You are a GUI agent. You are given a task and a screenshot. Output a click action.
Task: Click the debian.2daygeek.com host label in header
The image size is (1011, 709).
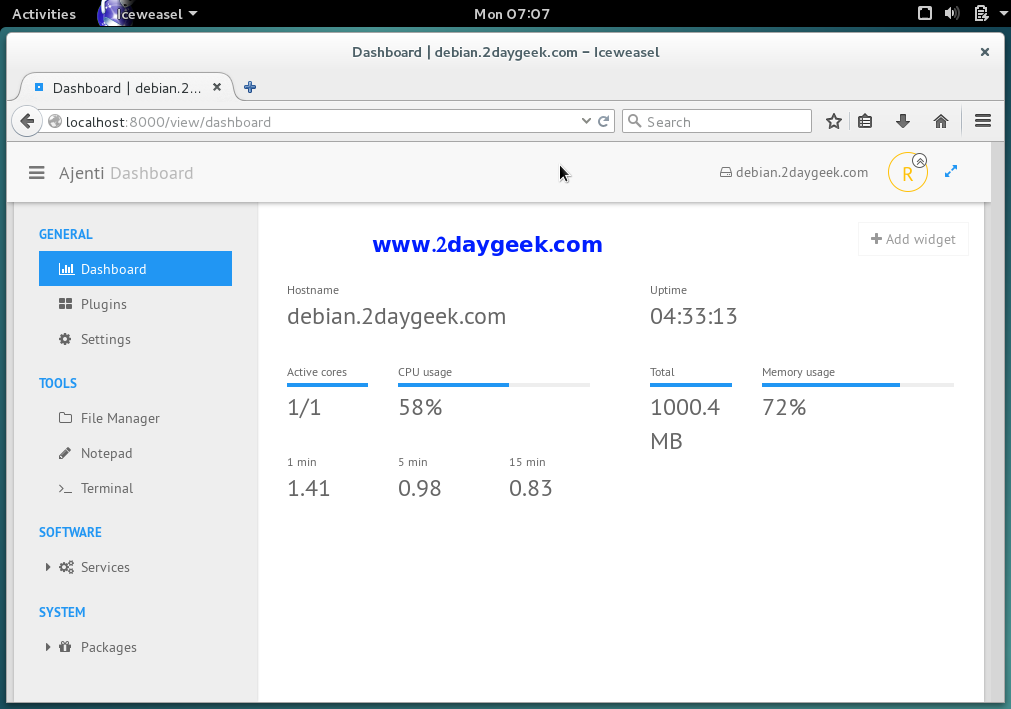pyautogui.click(x=794, y=172)
